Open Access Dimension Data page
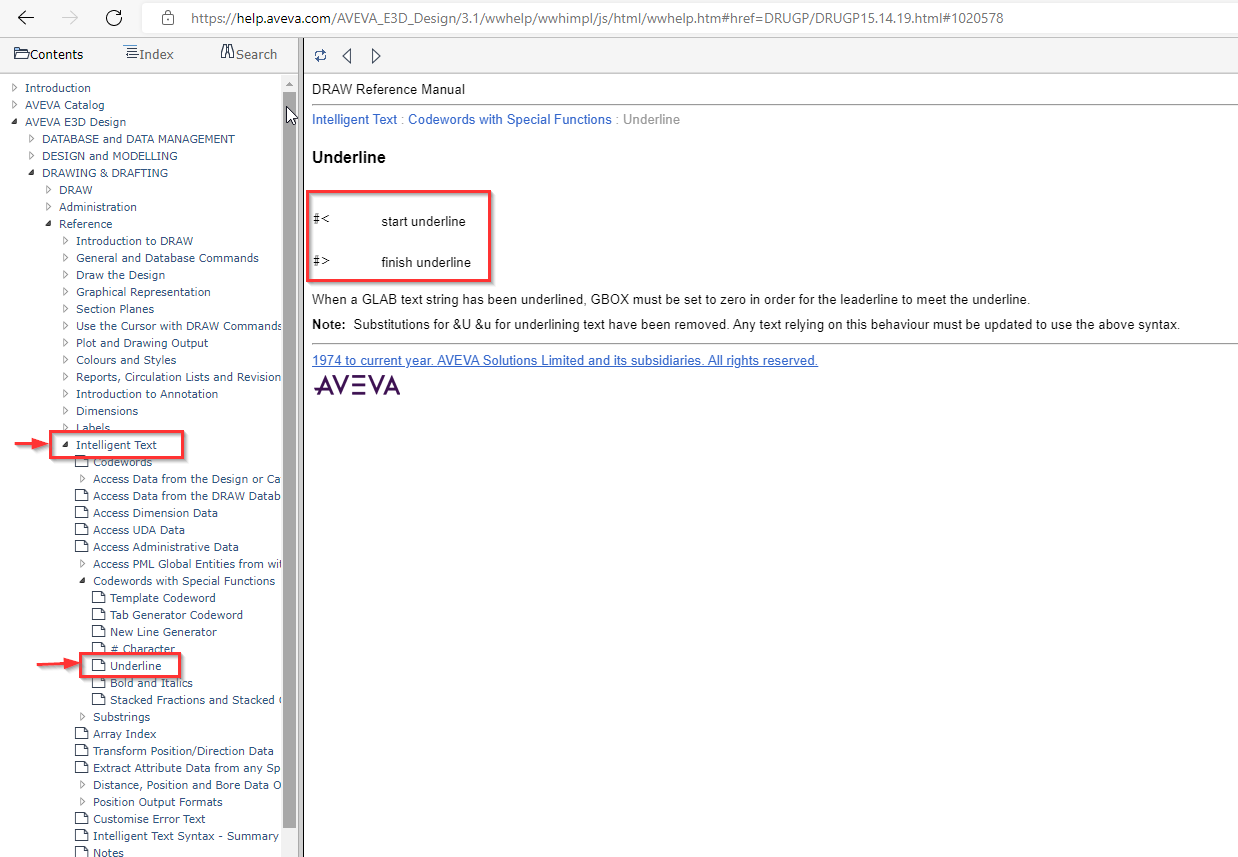 point(155,513)
